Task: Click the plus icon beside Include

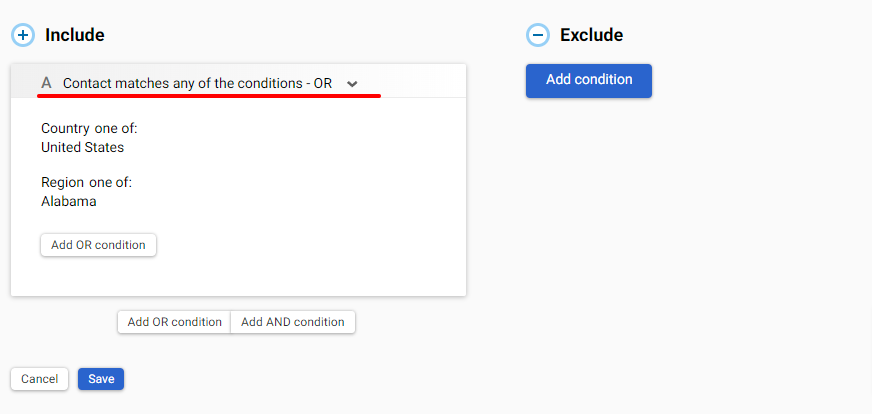Action: pyautogui.click(x=22, y=35)
